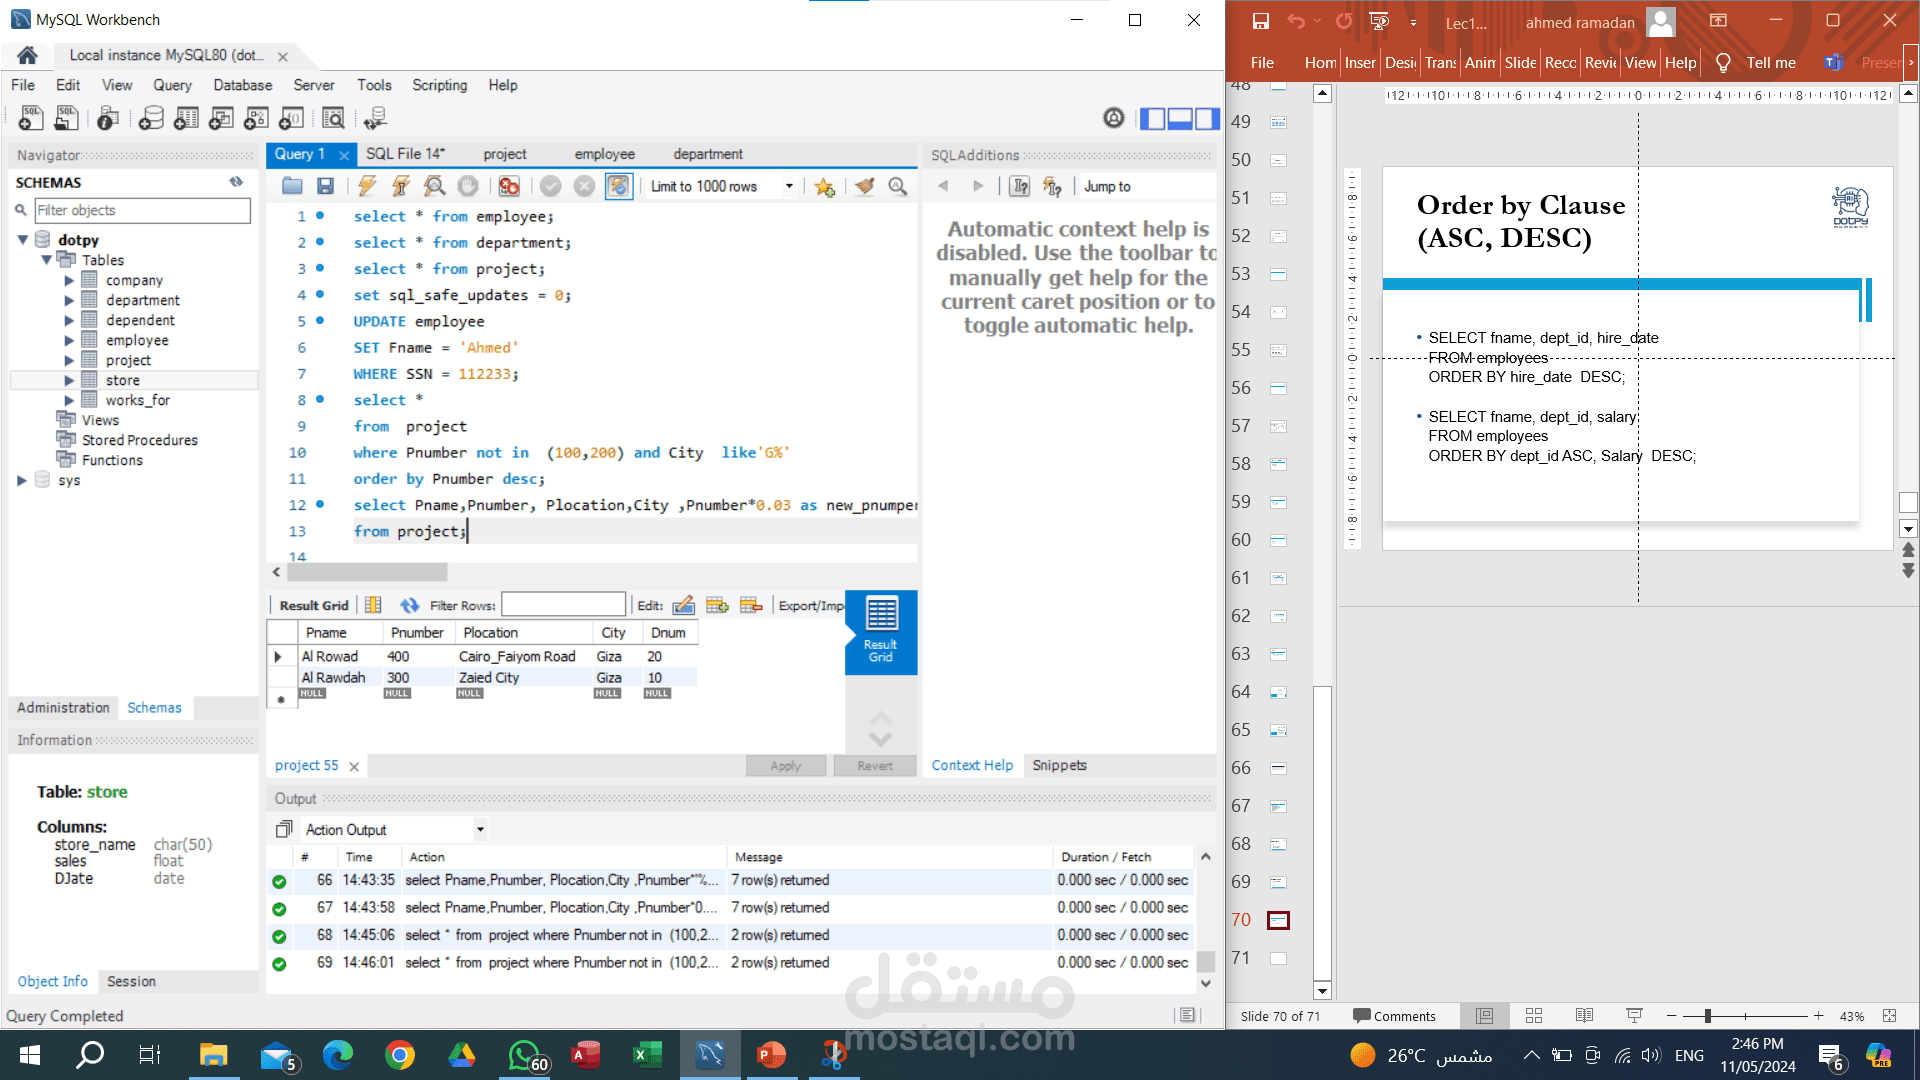Click the search magnifier icon in editor toolbar
The image size is (1920, 1080).
(x=897, y=186)
